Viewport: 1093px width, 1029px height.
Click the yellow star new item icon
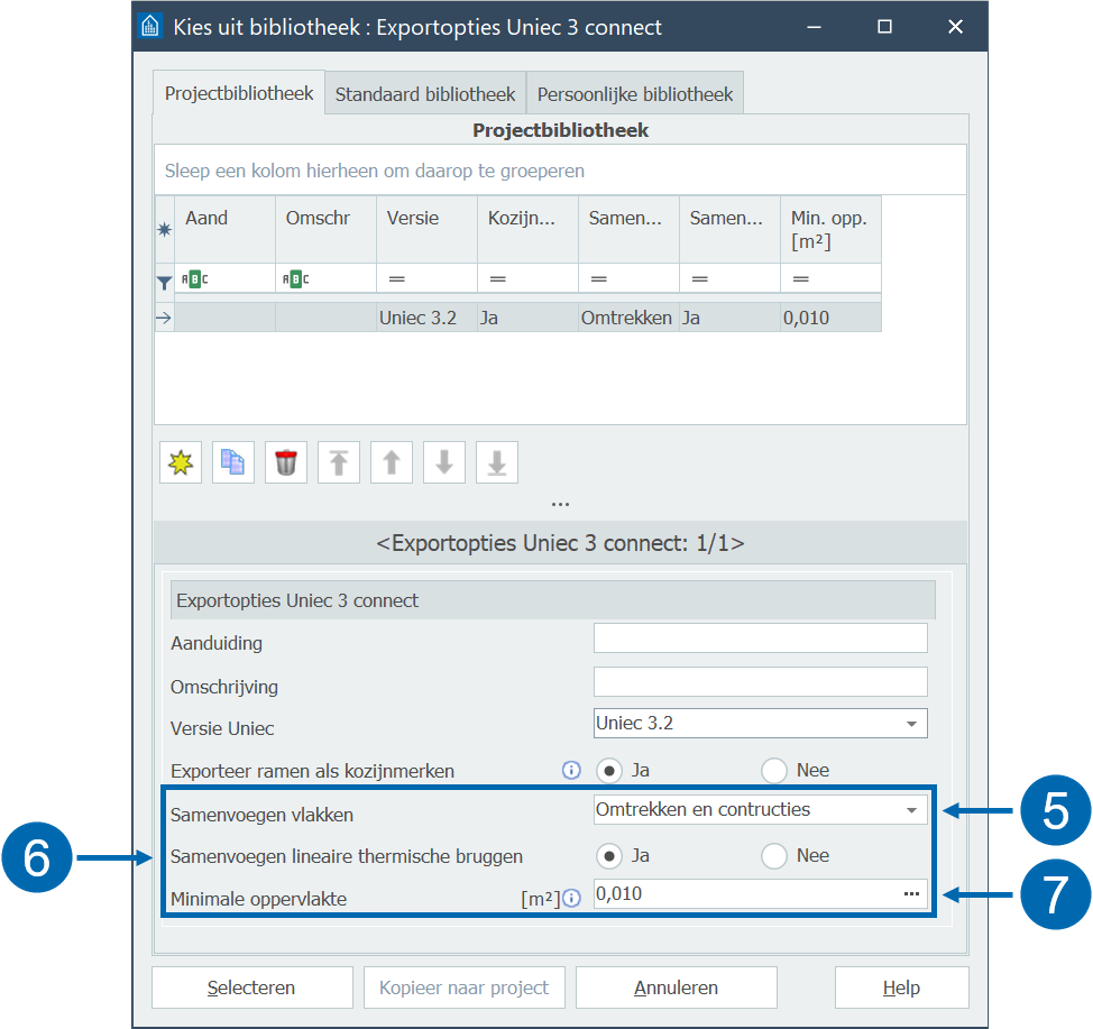tap(181, 463)
